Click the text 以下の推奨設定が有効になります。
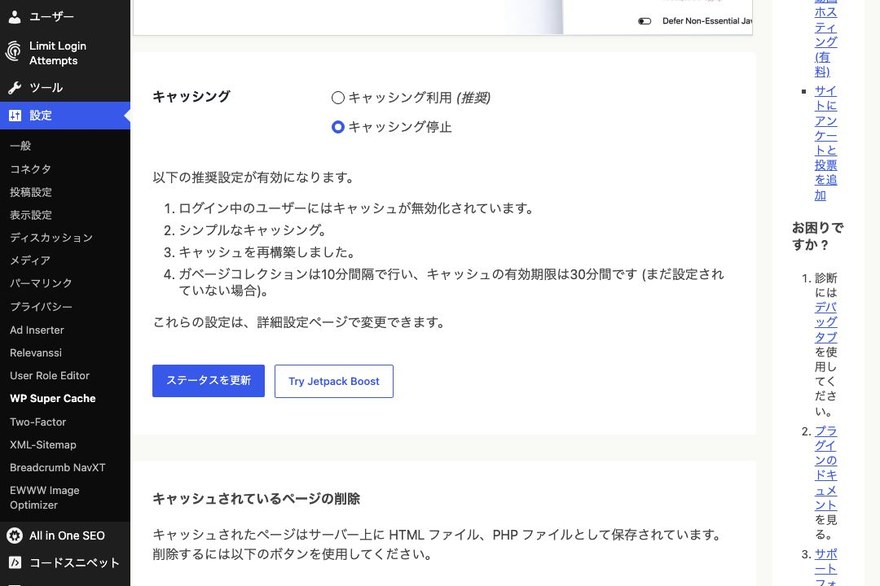880x586 pixels. [x=254, y=178]
